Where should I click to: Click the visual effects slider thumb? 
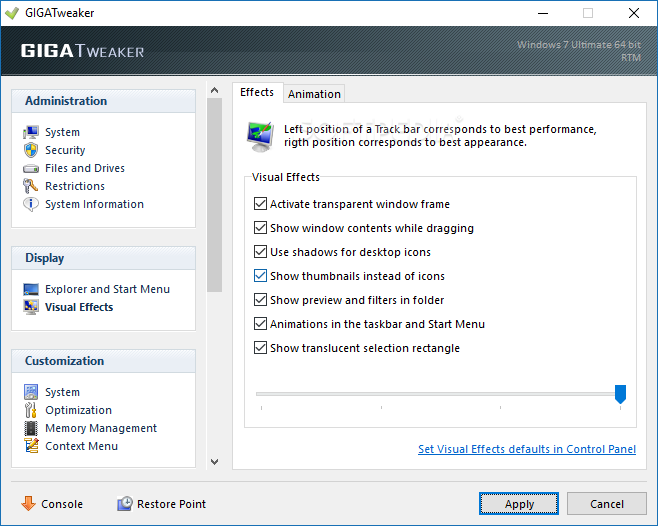point(620,394)
